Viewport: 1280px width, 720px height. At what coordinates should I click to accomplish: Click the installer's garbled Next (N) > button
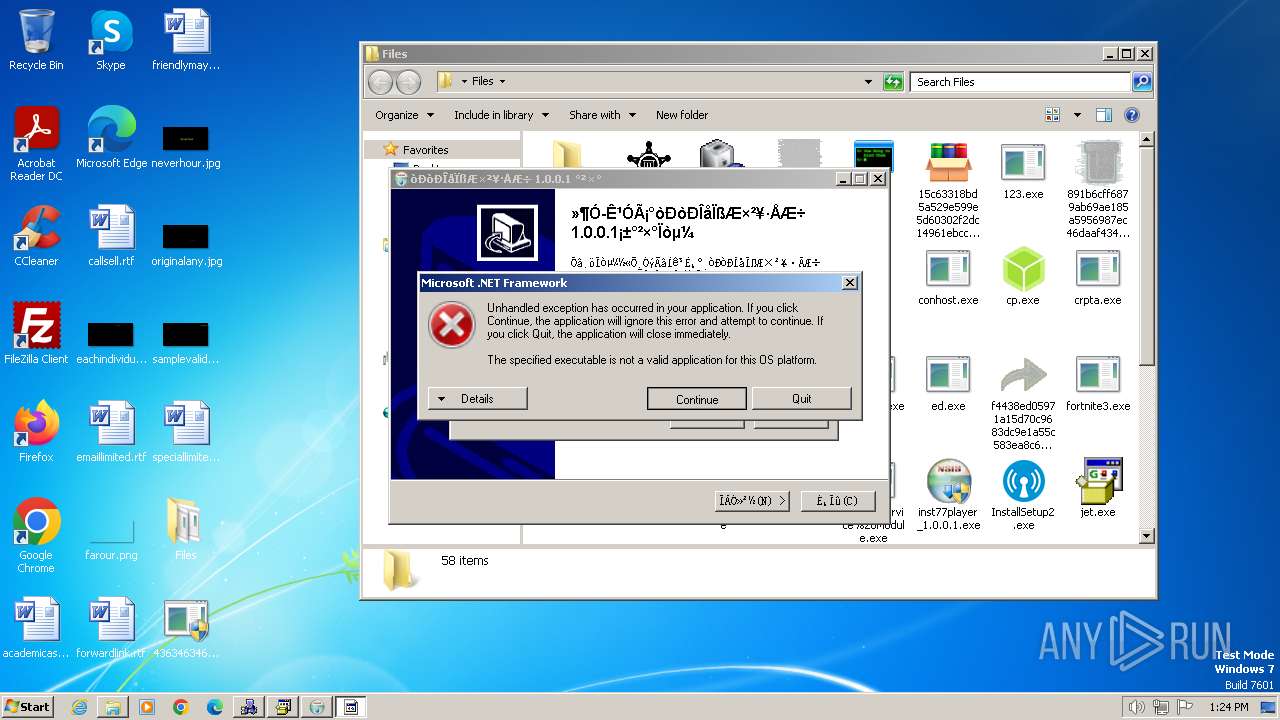(753, 500)
